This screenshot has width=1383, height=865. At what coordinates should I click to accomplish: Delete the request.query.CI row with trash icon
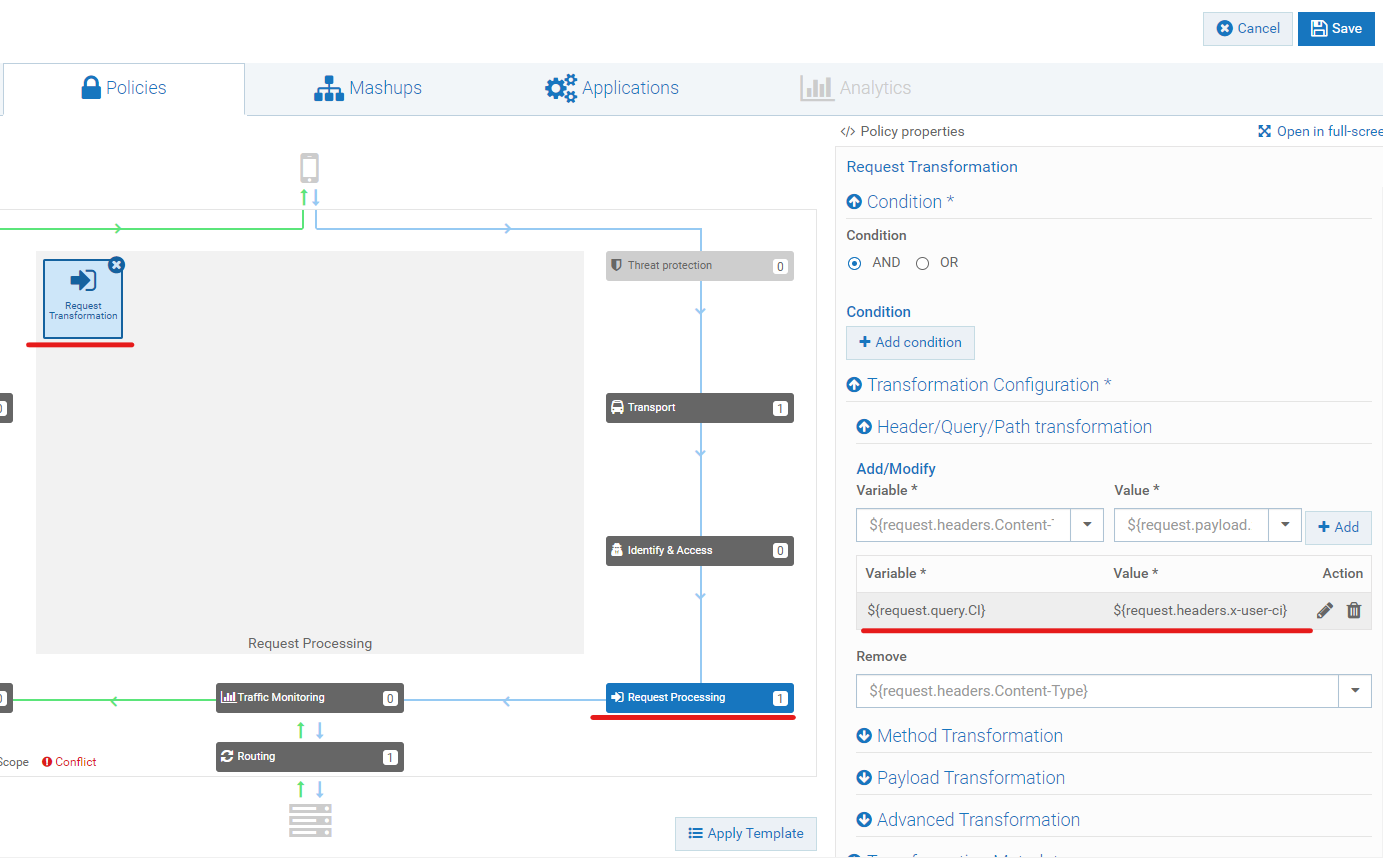pos(1354,610)
